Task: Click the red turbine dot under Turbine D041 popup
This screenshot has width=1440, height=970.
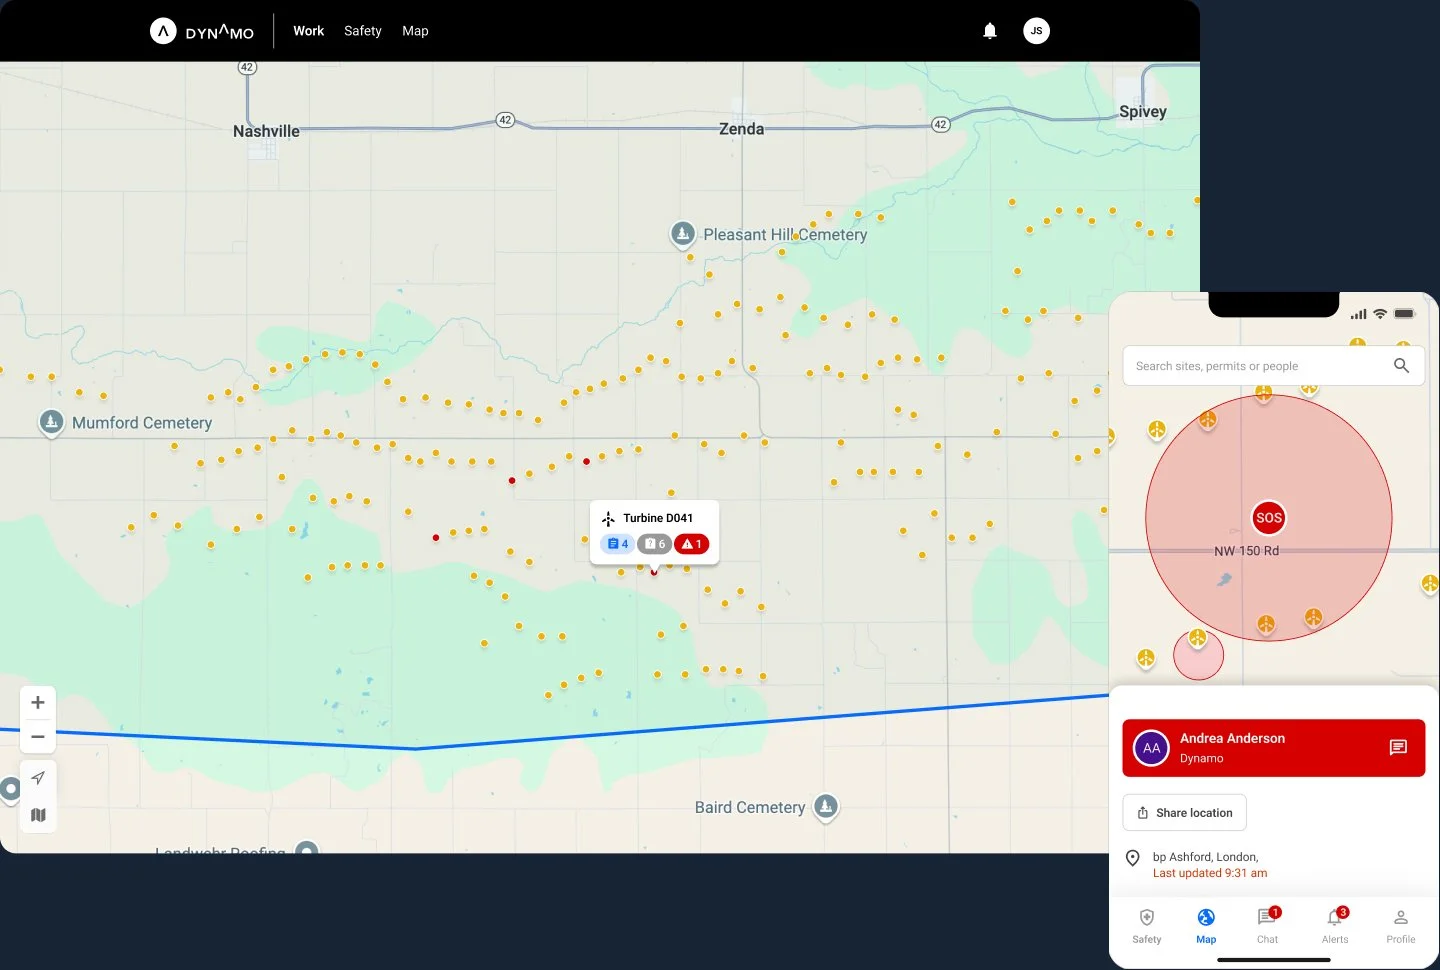Action: pos(654,572)
